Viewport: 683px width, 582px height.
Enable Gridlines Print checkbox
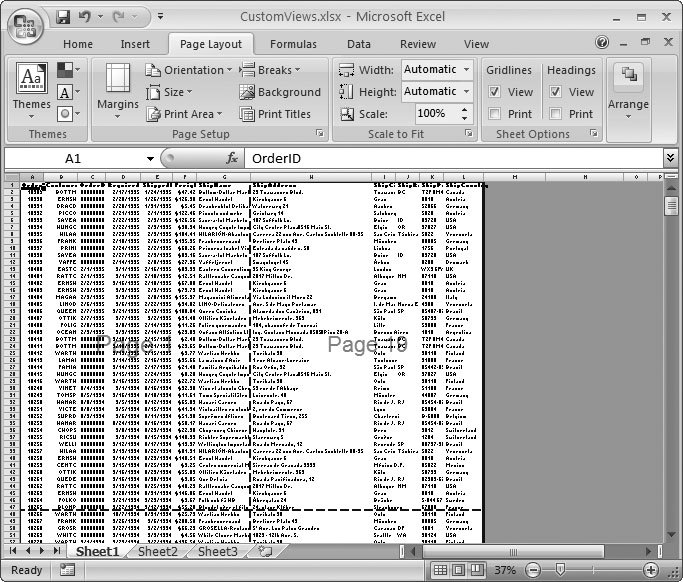pos(495,114)
